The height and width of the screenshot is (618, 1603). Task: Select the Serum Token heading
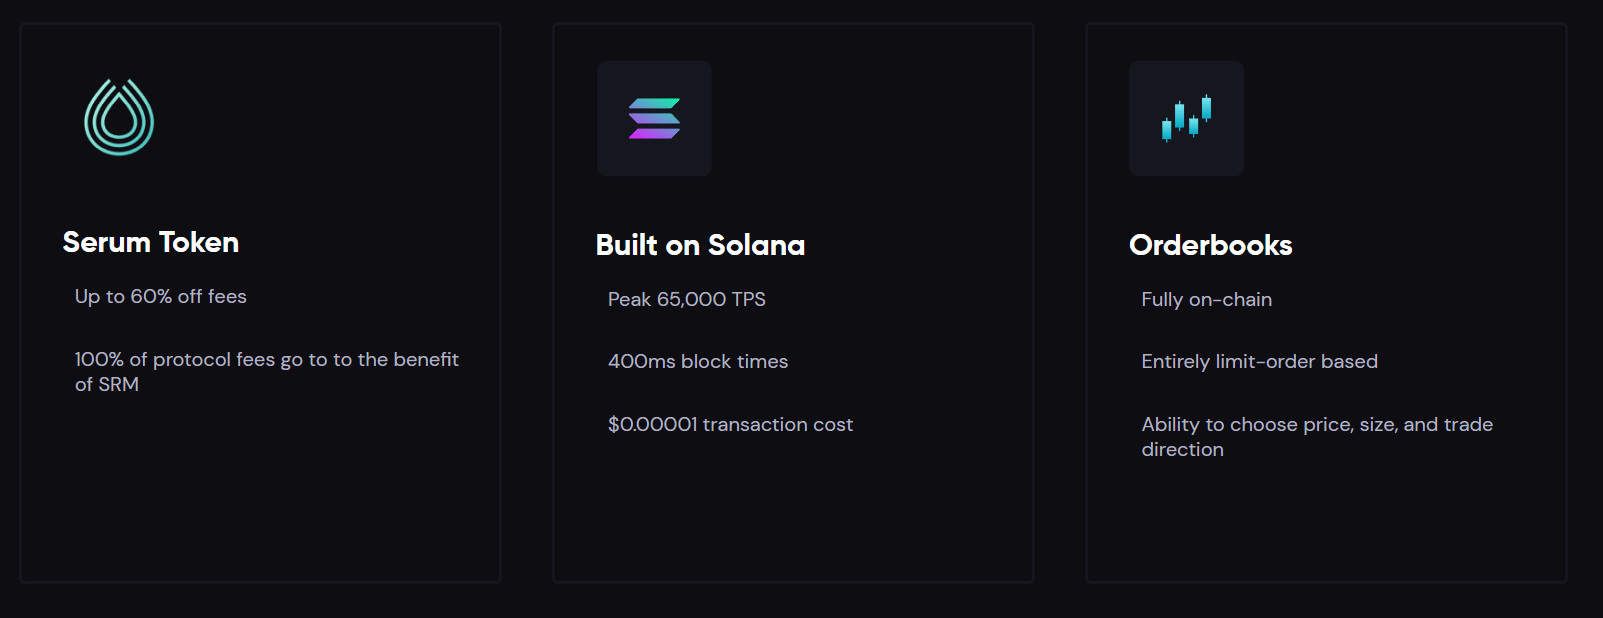pos(151,242)
